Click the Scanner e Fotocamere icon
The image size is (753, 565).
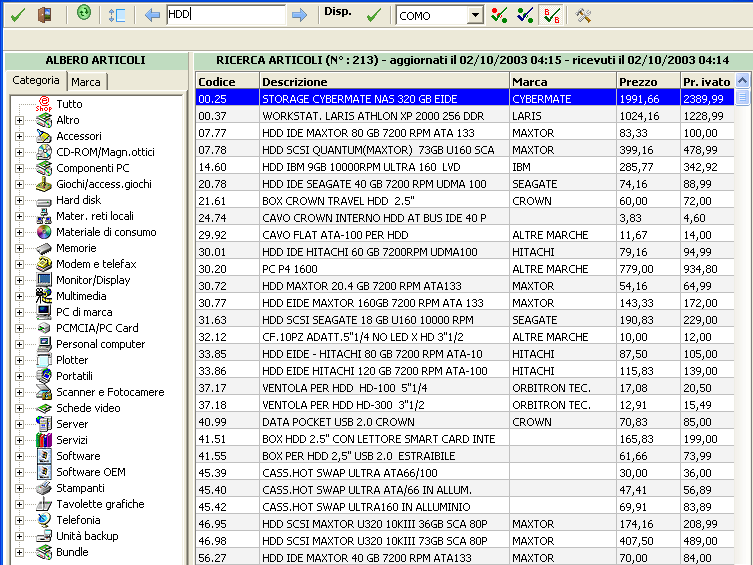click(44, 392)
